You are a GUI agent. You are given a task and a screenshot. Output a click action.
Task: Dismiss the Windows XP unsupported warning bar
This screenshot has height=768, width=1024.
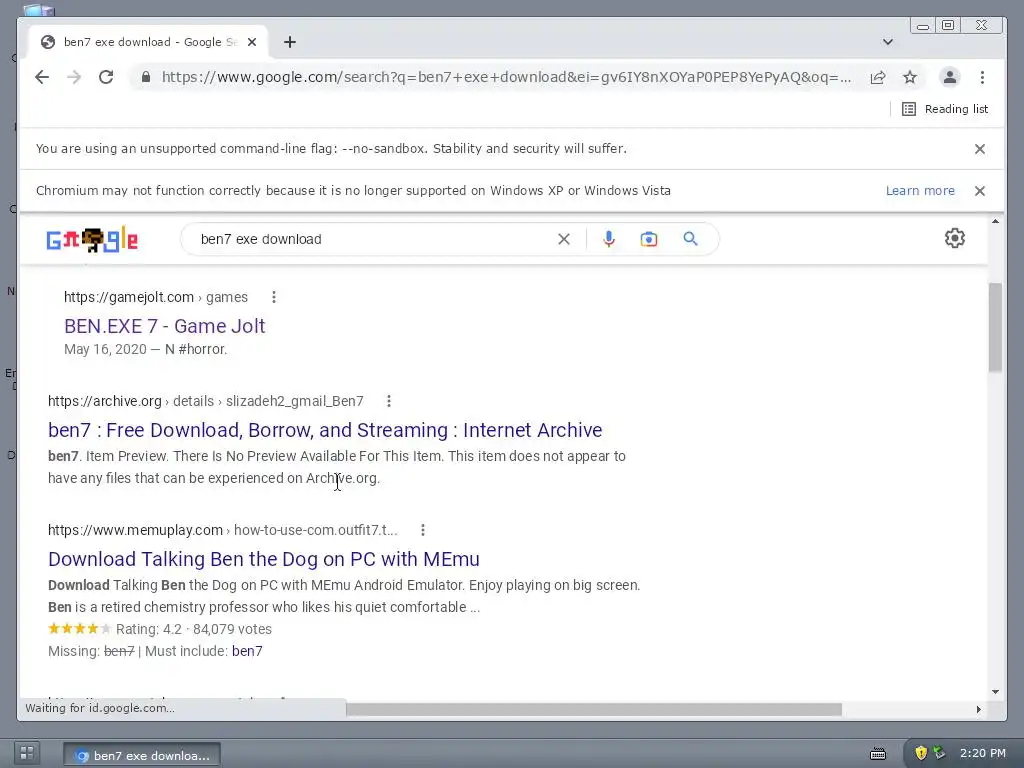coord(980,191)
